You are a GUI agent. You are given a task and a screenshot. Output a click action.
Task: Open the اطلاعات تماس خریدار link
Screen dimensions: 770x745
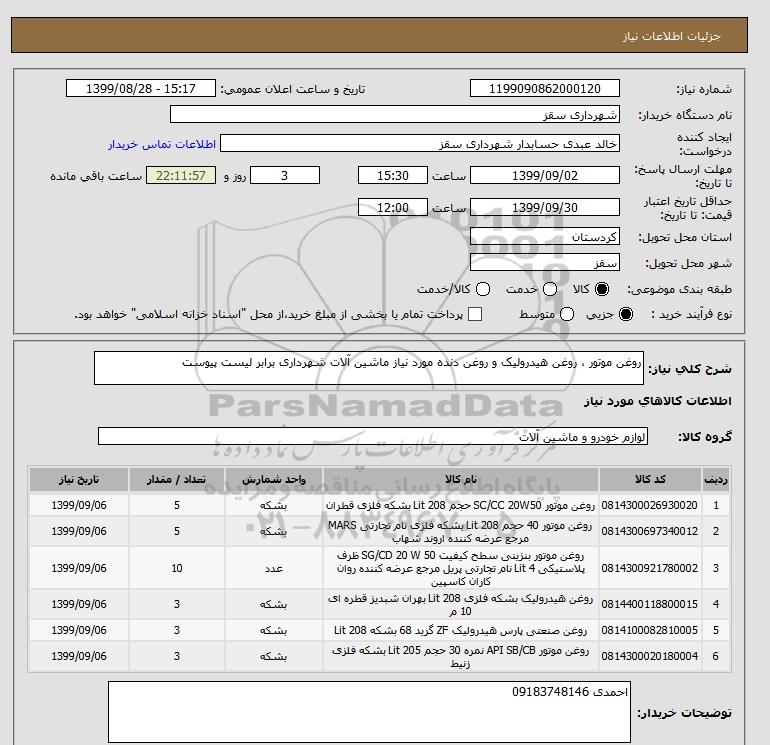[x=162, y=144]
